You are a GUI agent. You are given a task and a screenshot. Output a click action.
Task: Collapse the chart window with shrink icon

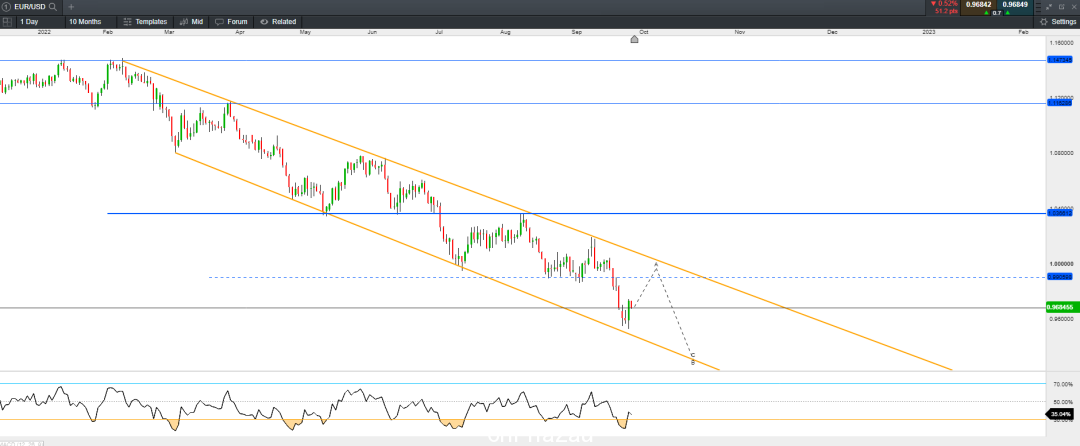point(1049,7)
